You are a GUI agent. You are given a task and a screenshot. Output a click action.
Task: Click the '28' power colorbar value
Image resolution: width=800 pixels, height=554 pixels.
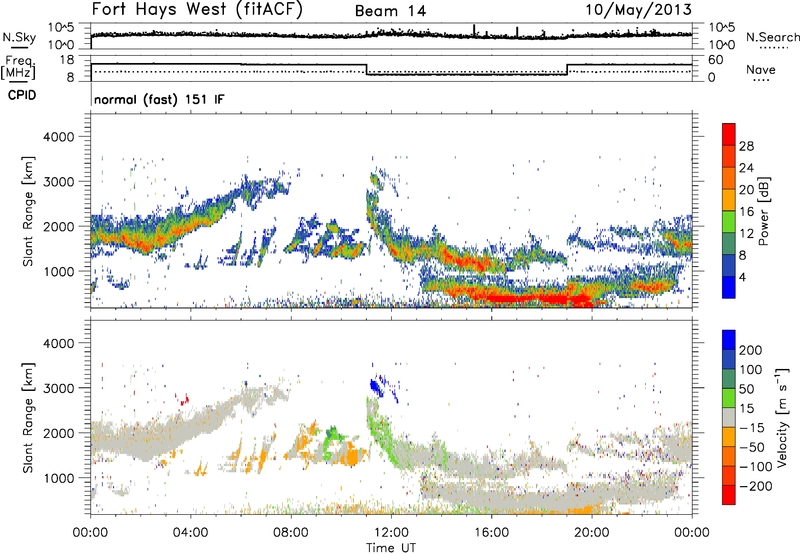click(746, 146)
